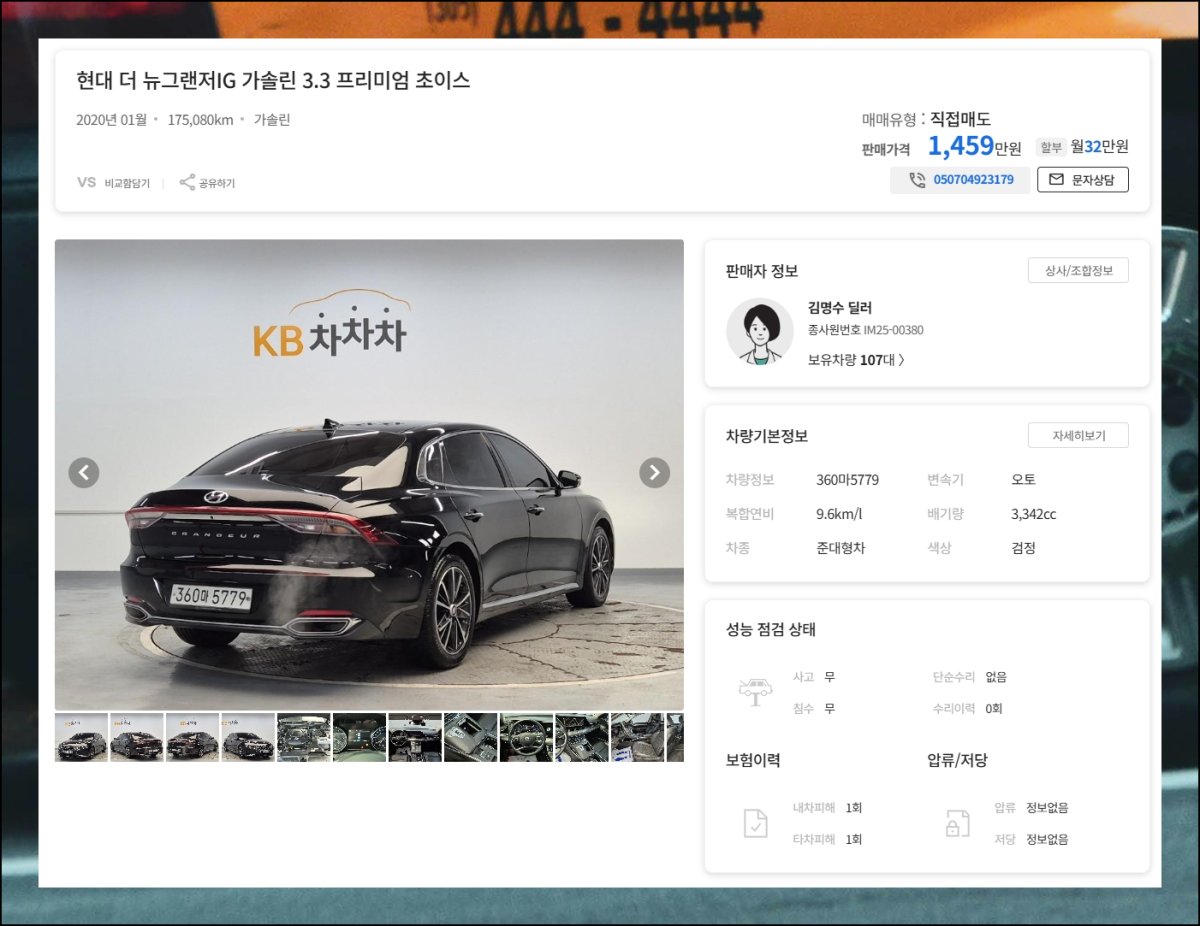The height and width of the screenshot is (926, 1200).
Task: Call dealer number 050704923179
Action: [960, 180]
